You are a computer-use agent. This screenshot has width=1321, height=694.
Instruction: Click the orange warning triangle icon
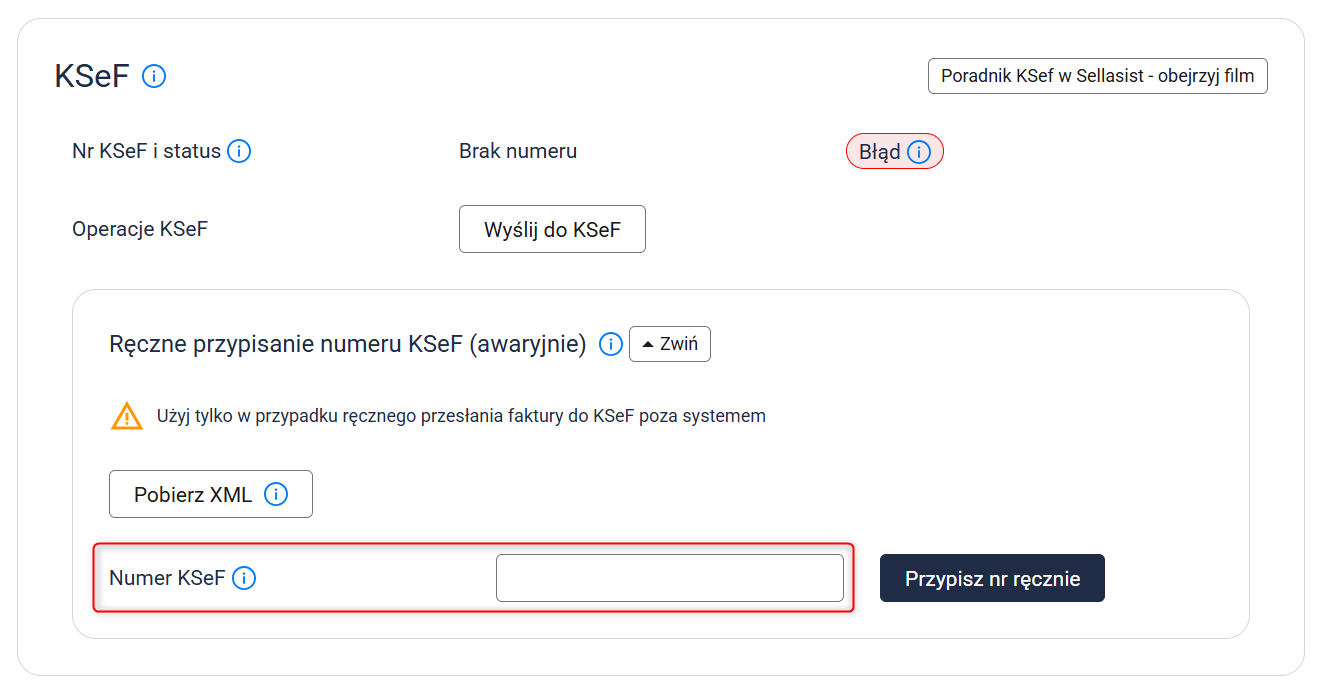click(127, 416)
